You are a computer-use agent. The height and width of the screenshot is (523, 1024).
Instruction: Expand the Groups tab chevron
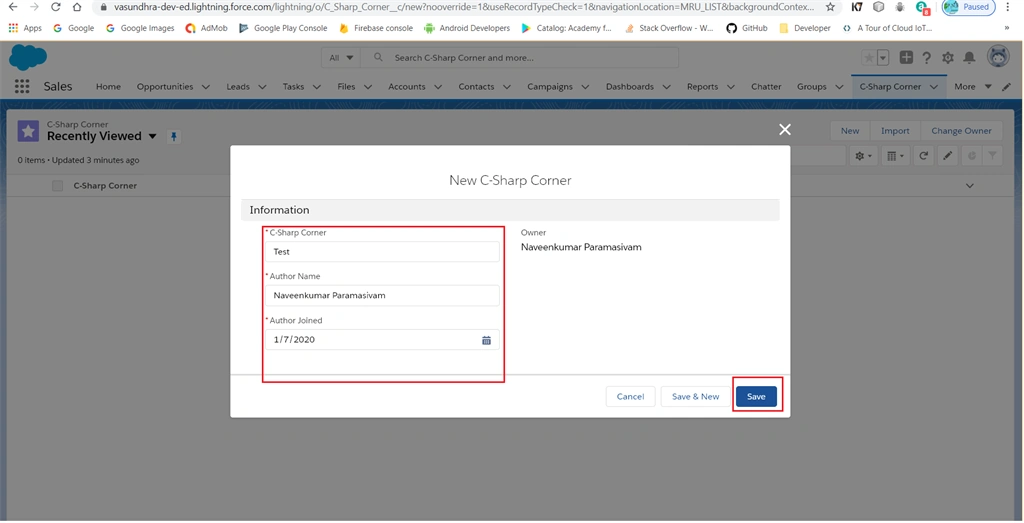coord(839,86)
